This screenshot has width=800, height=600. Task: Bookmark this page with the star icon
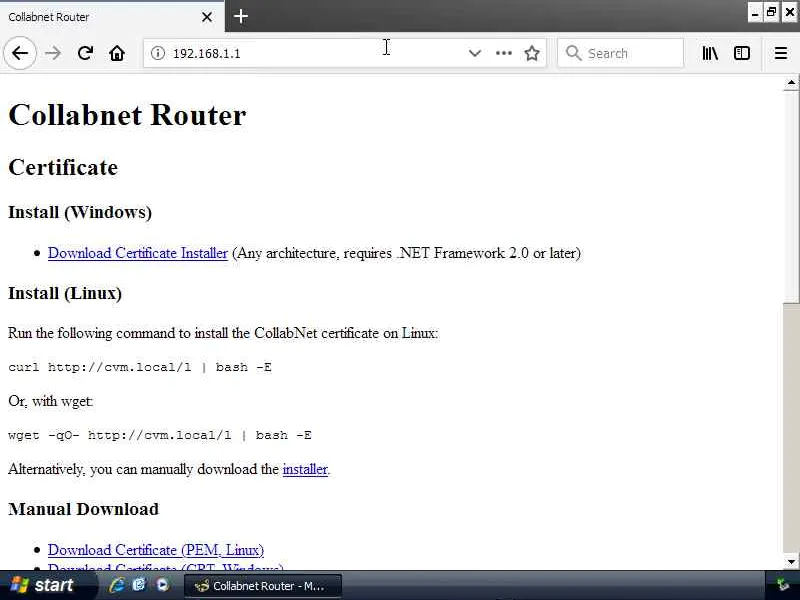click(x=532, y=53)
